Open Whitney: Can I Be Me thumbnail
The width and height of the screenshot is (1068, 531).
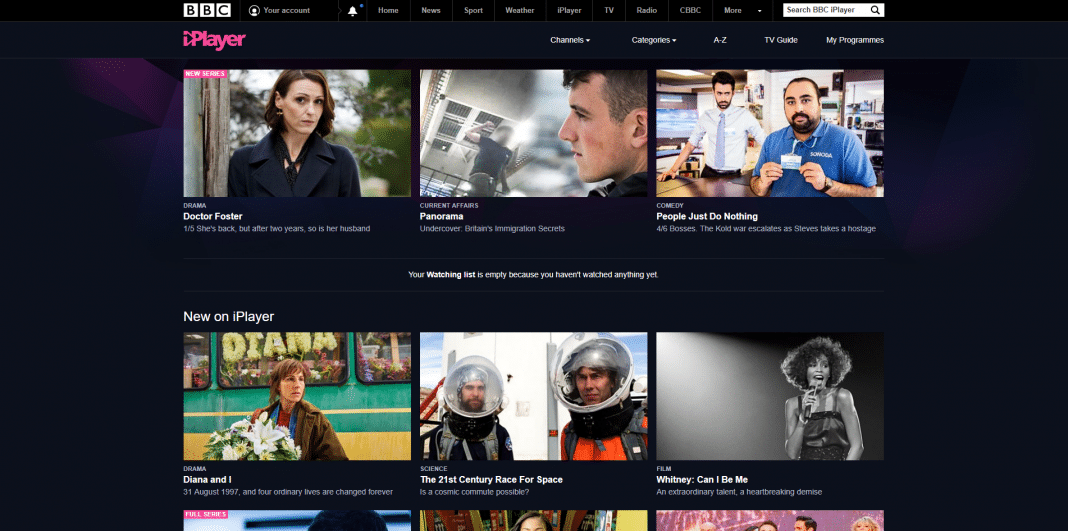770,396
